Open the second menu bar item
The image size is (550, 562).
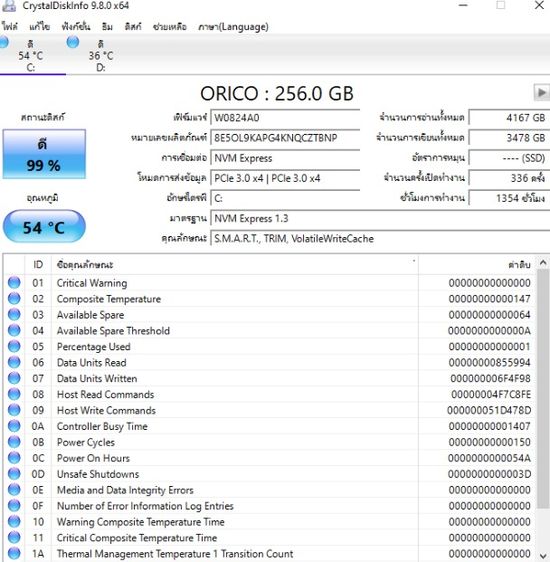pyautogui.click(x=39, y=27)
